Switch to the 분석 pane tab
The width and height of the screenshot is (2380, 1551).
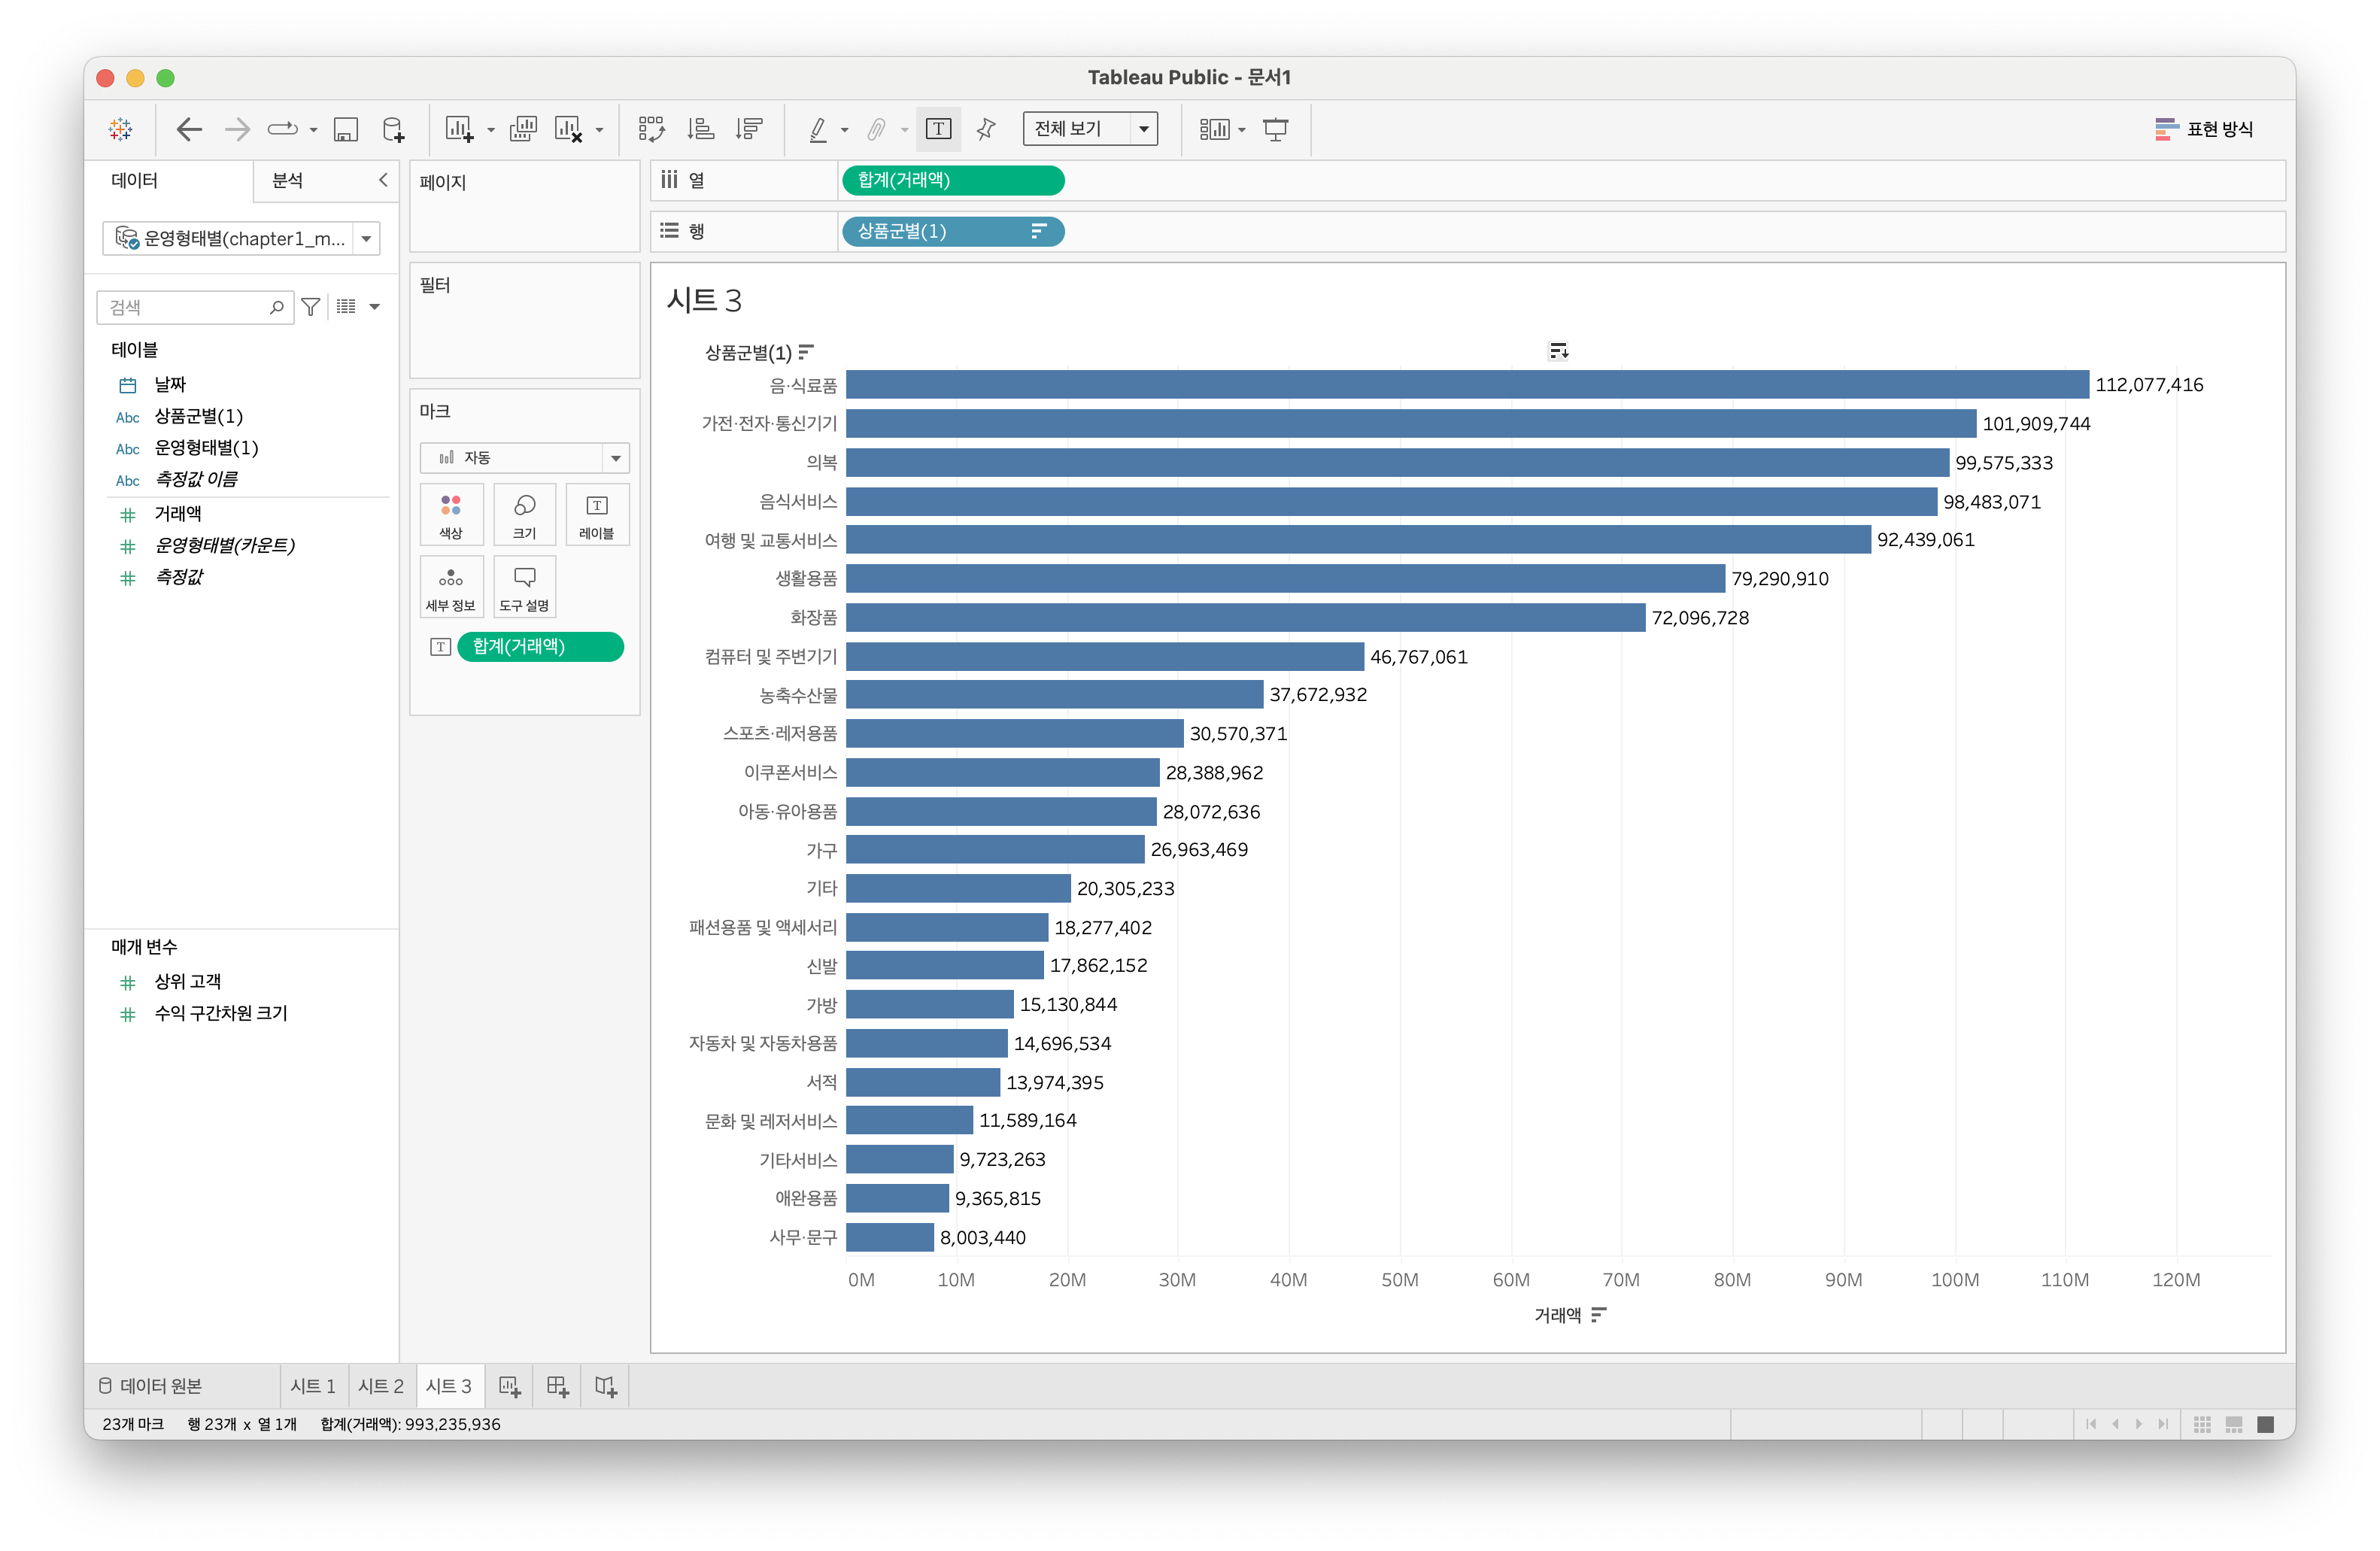(x=288, y=180)
